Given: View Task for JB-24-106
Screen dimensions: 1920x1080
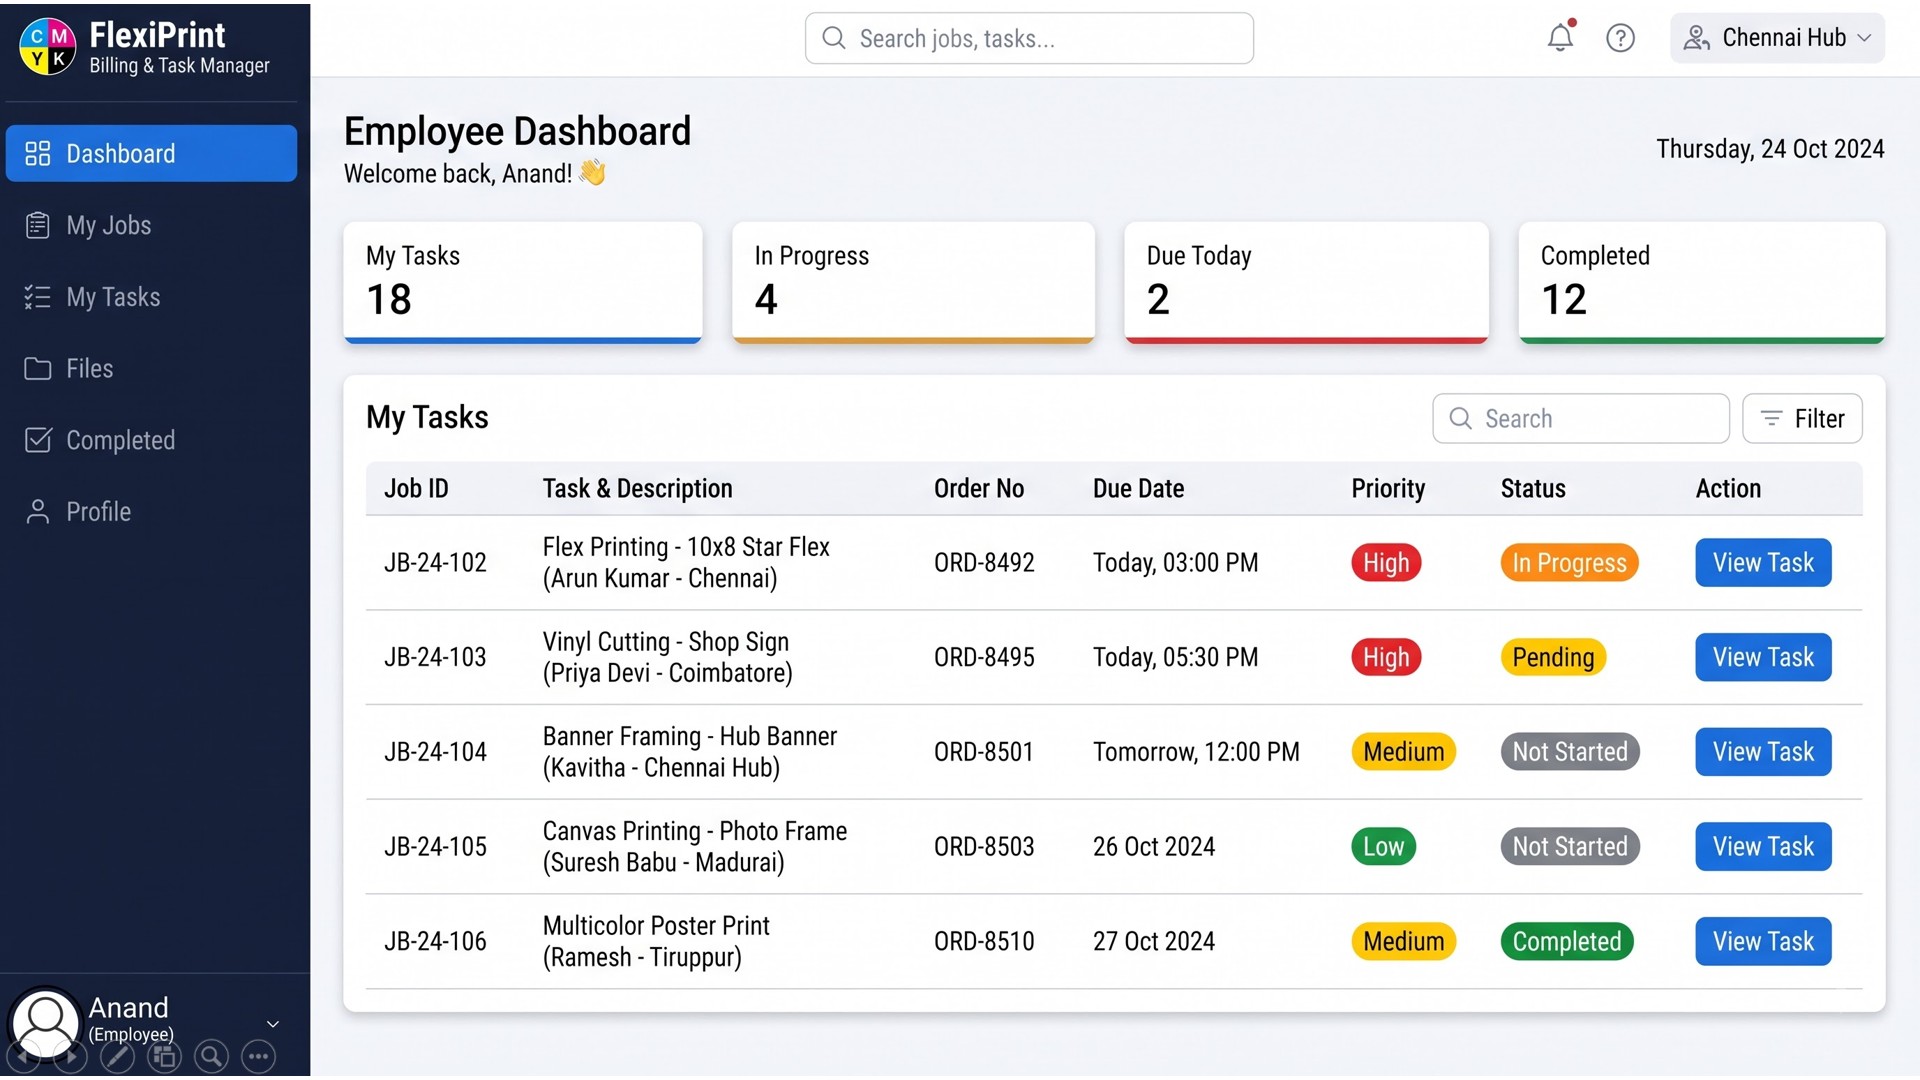Looking at the screenshot, I should tap(1763, 941).
